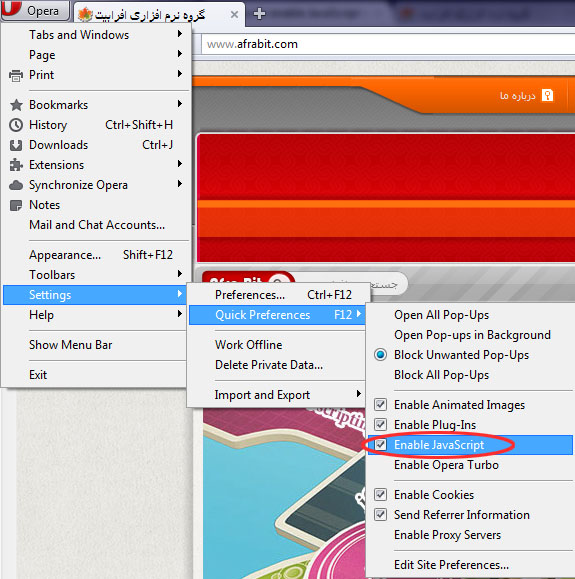The width and height of the screenshot is (575, 579).
Task: Toggle Enable Proxy Servers
Action: point(470,535)
